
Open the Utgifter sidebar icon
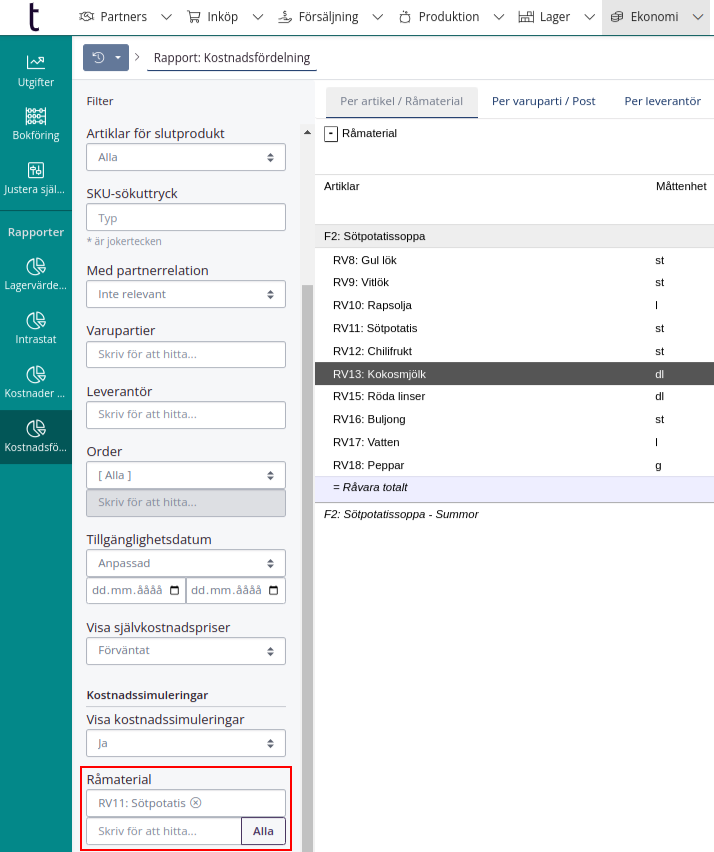click(36, 70)
